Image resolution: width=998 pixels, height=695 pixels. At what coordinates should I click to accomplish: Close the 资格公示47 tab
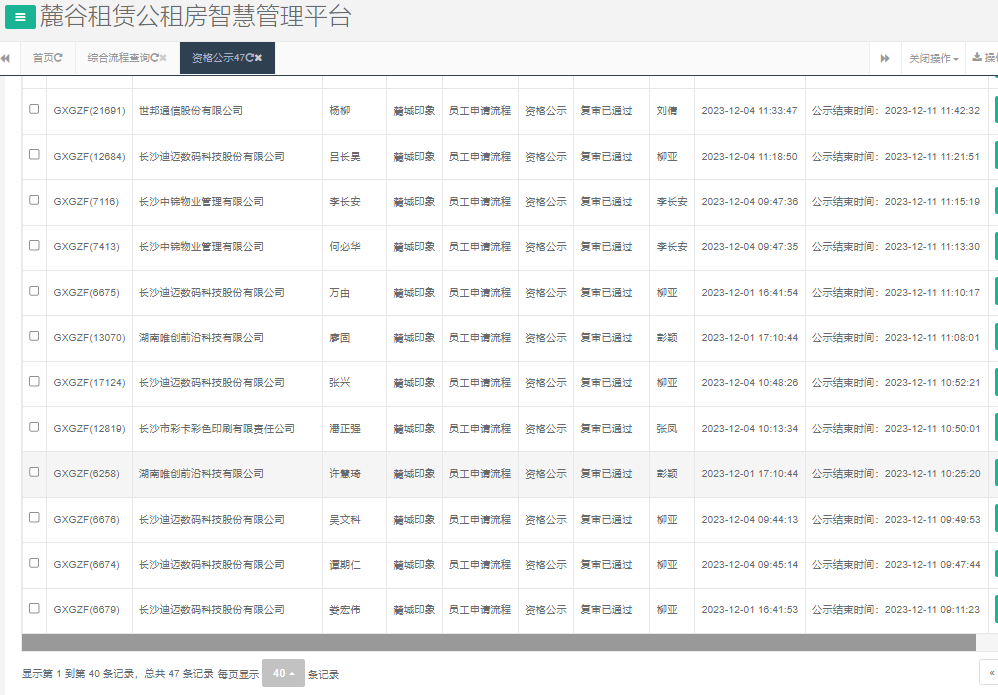click(x=258, y=58)
